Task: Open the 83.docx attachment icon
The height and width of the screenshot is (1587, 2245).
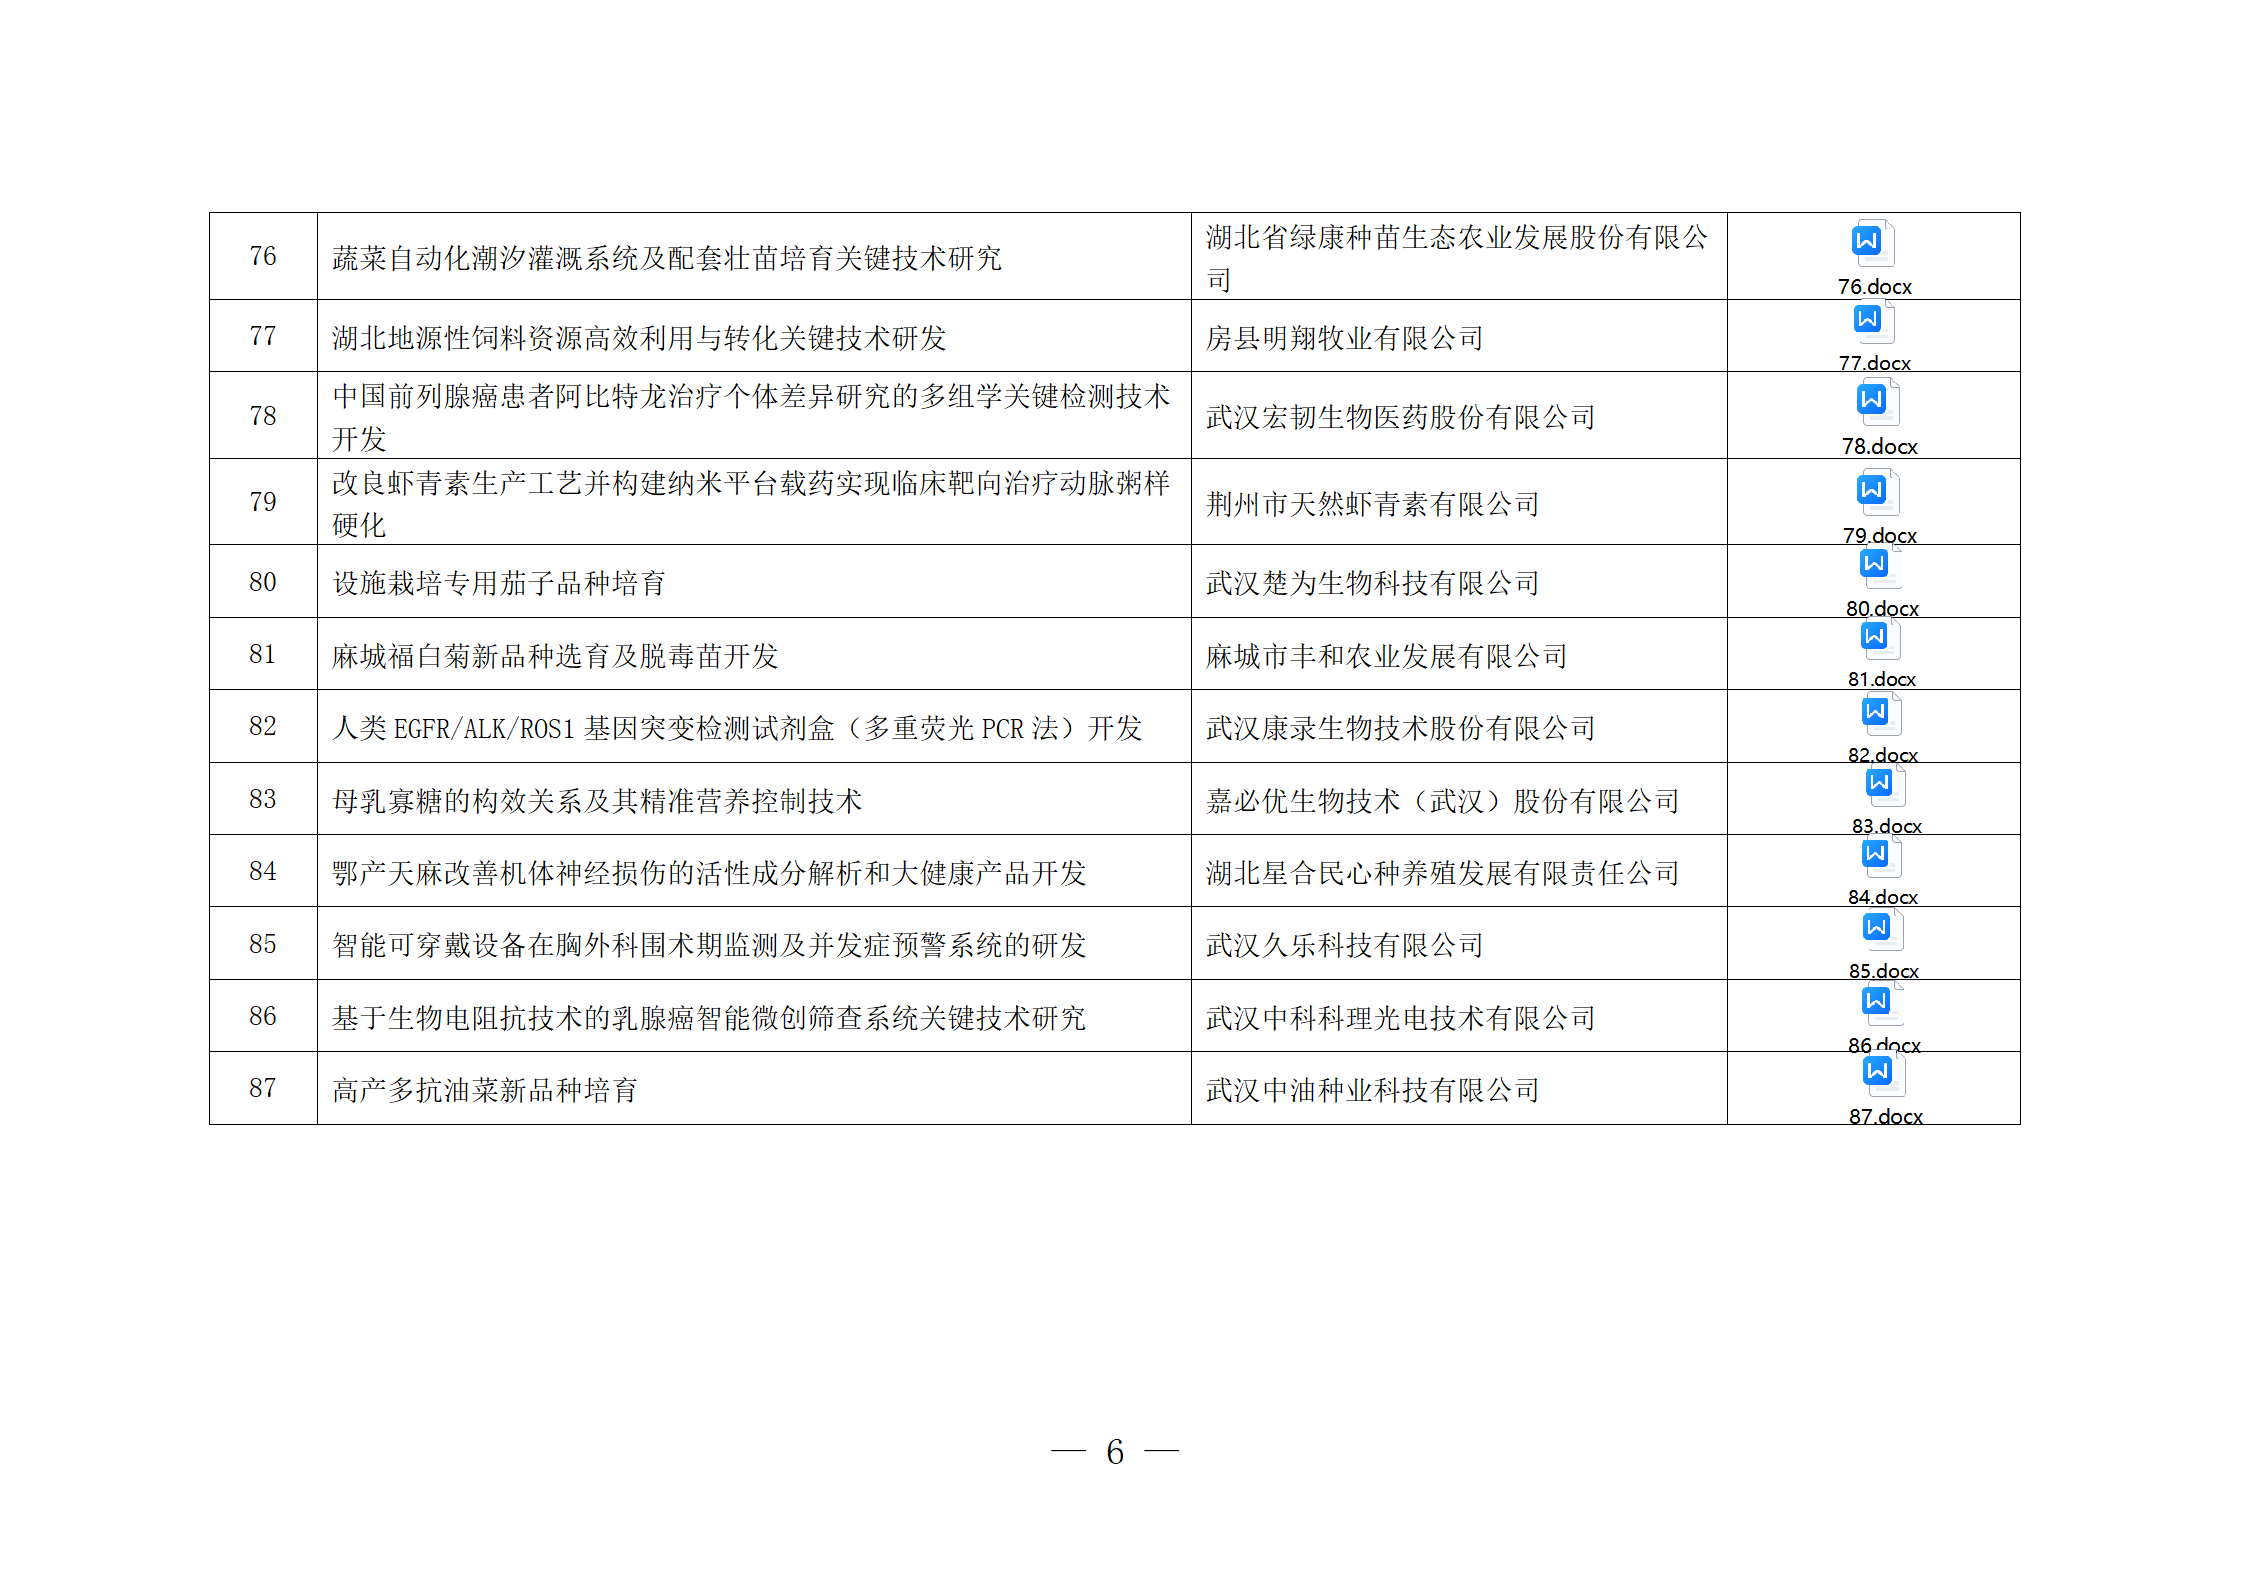Action: [1884, 785]
